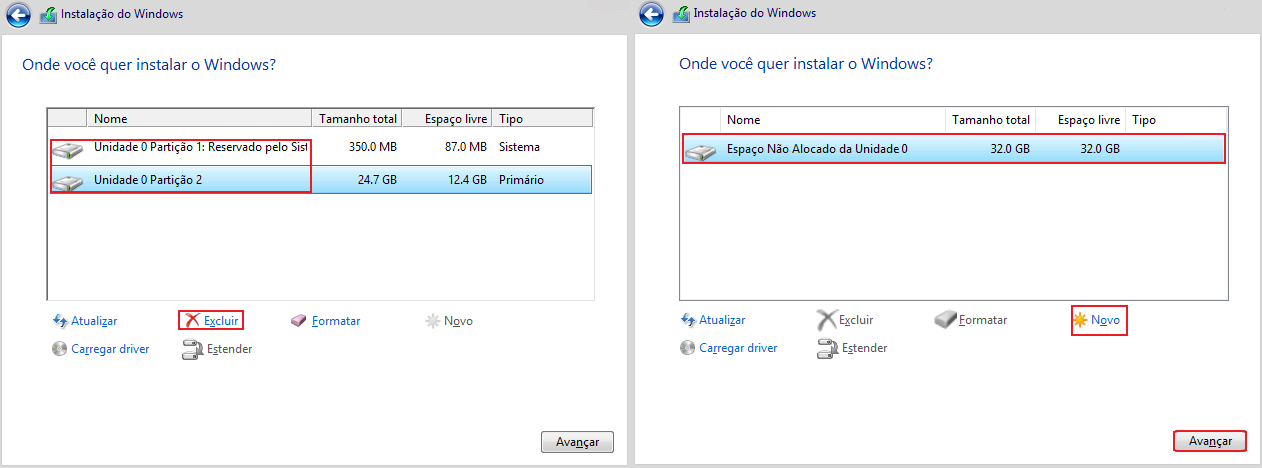Click the 32.0 GB Espaço livre cell
The image size is (1262, 468).
[1098, 149]
